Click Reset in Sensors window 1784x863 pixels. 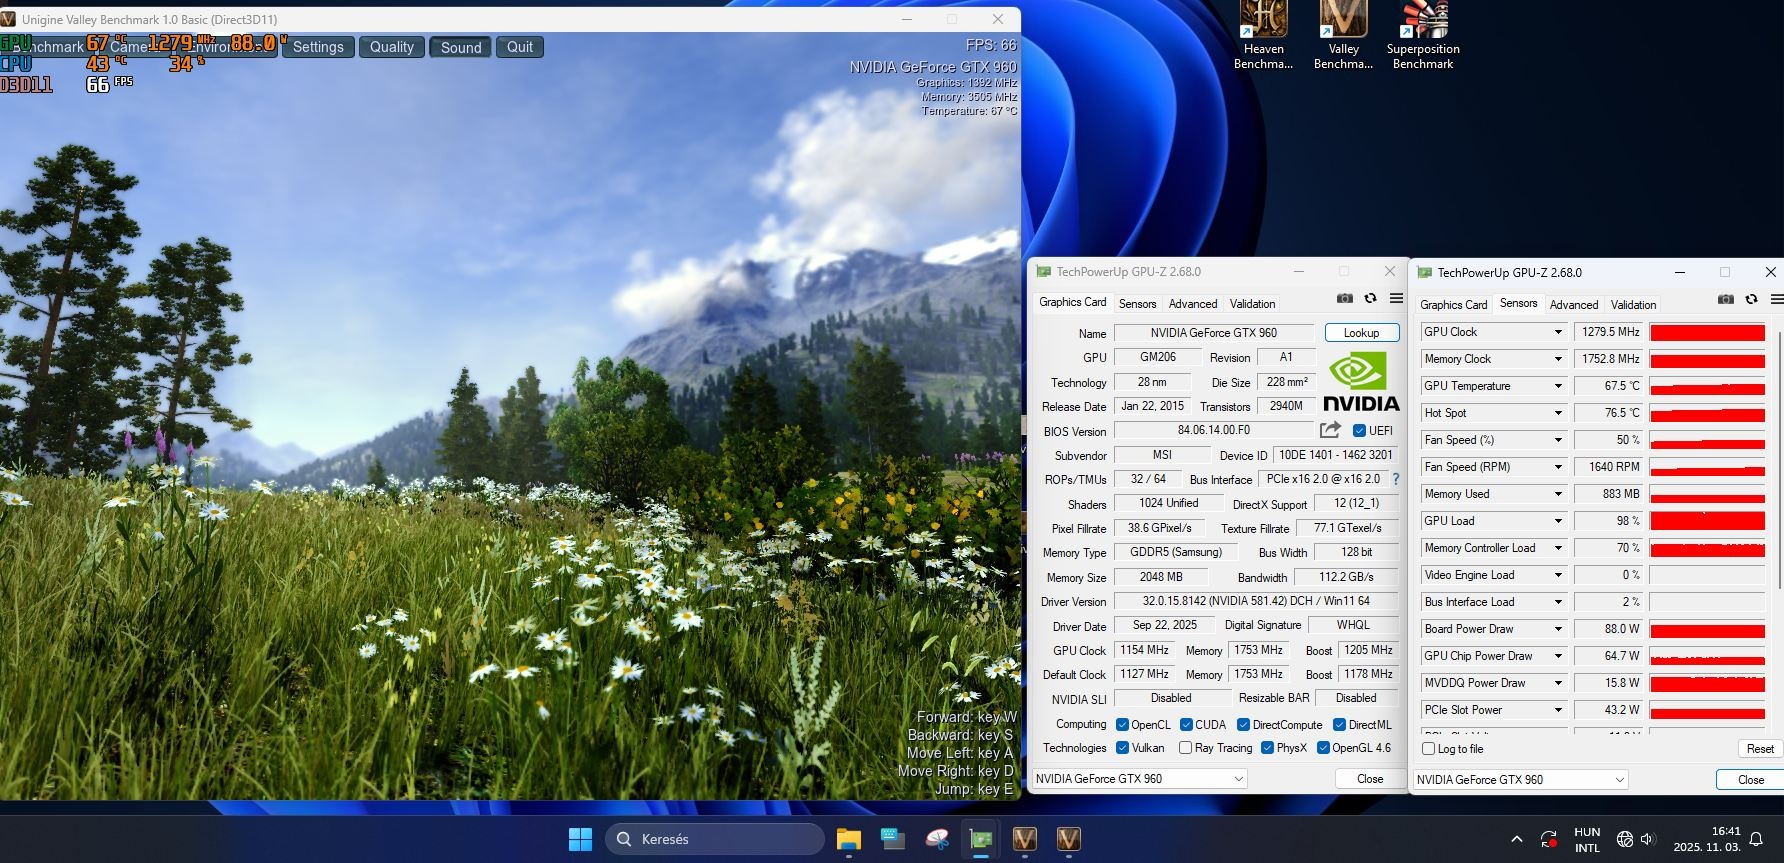(x=1759, y=749)
